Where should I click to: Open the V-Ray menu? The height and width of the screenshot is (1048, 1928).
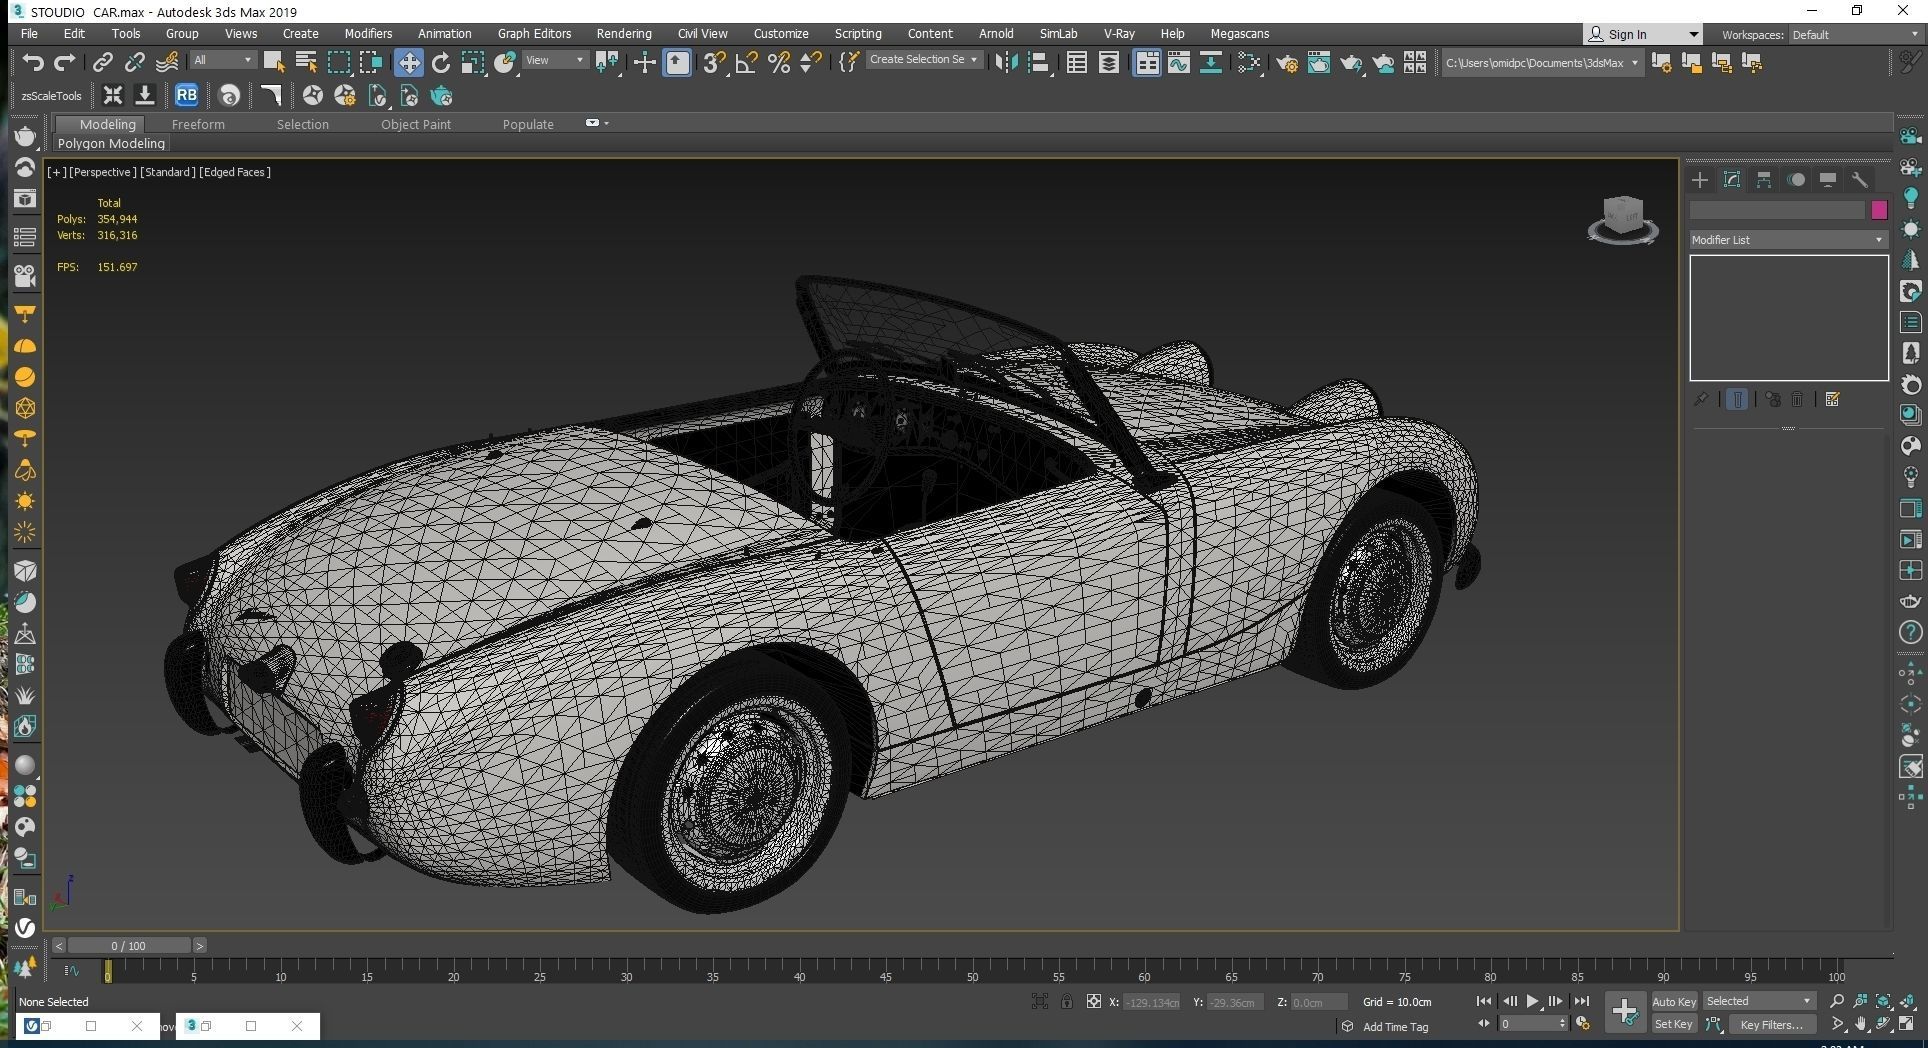pos(1119,33)
